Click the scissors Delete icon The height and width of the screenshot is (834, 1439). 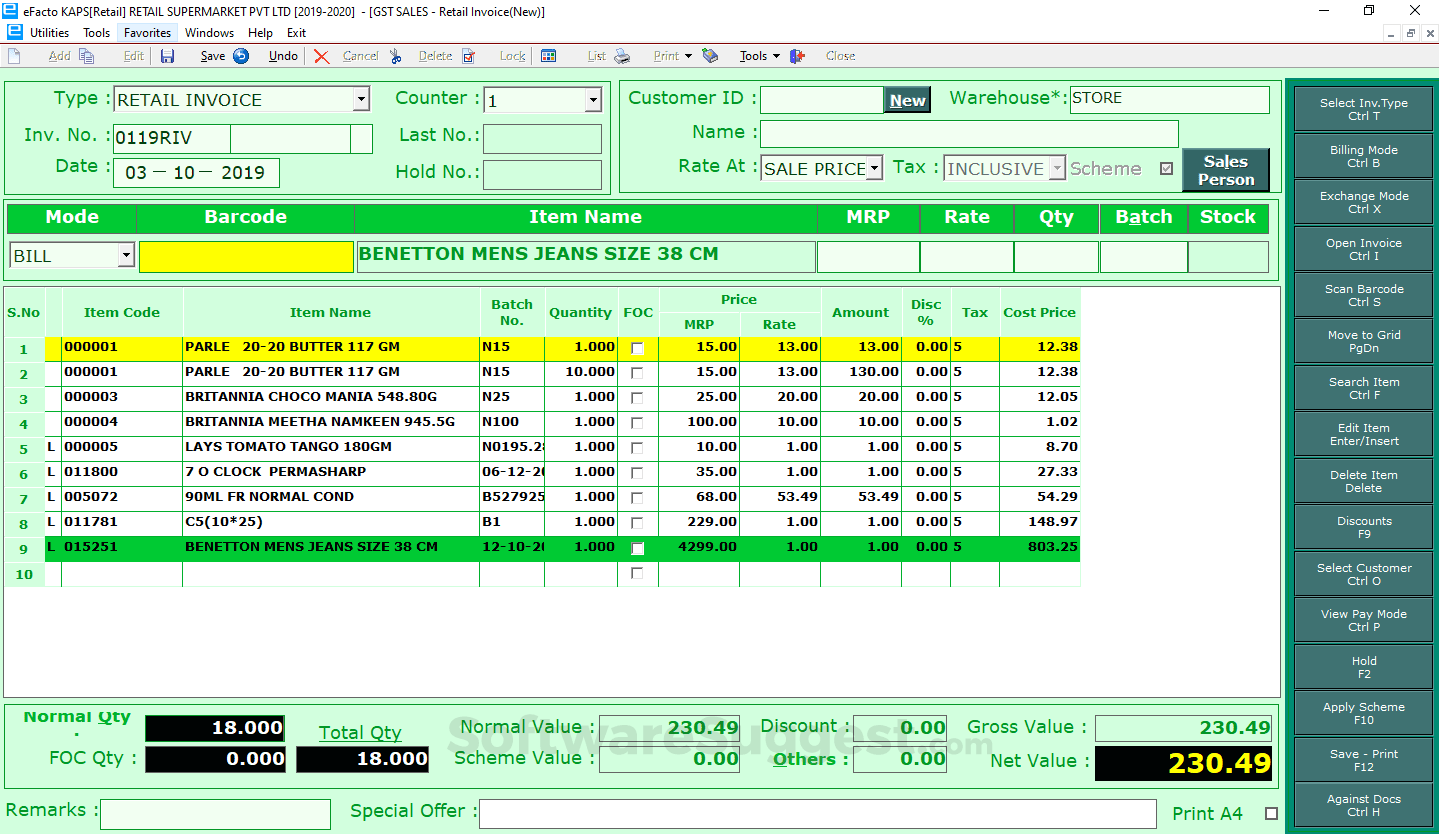coord(396,56)
